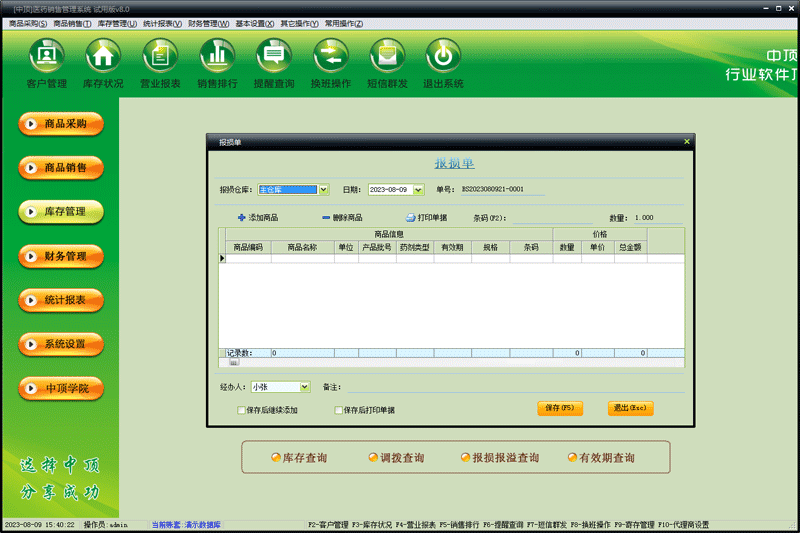The height and width of the screenshot is (533, 800).
Task: Select the 中顶学院 sidebar button
Action: [x=61, y=389]
